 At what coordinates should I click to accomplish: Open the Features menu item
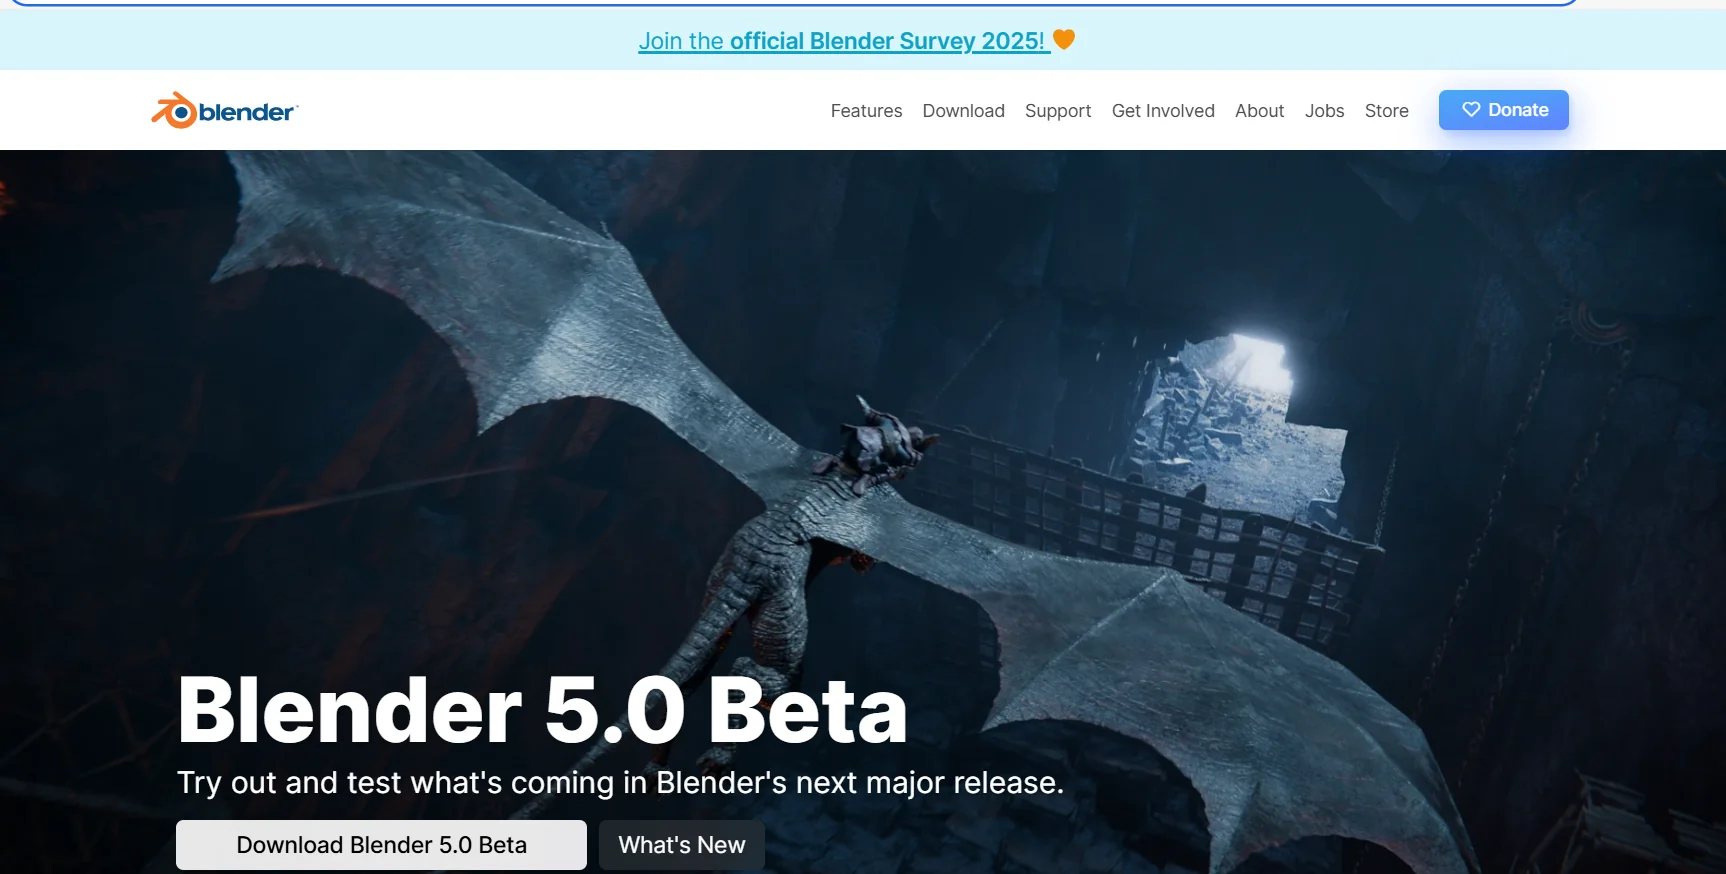(x=866, y=111)
